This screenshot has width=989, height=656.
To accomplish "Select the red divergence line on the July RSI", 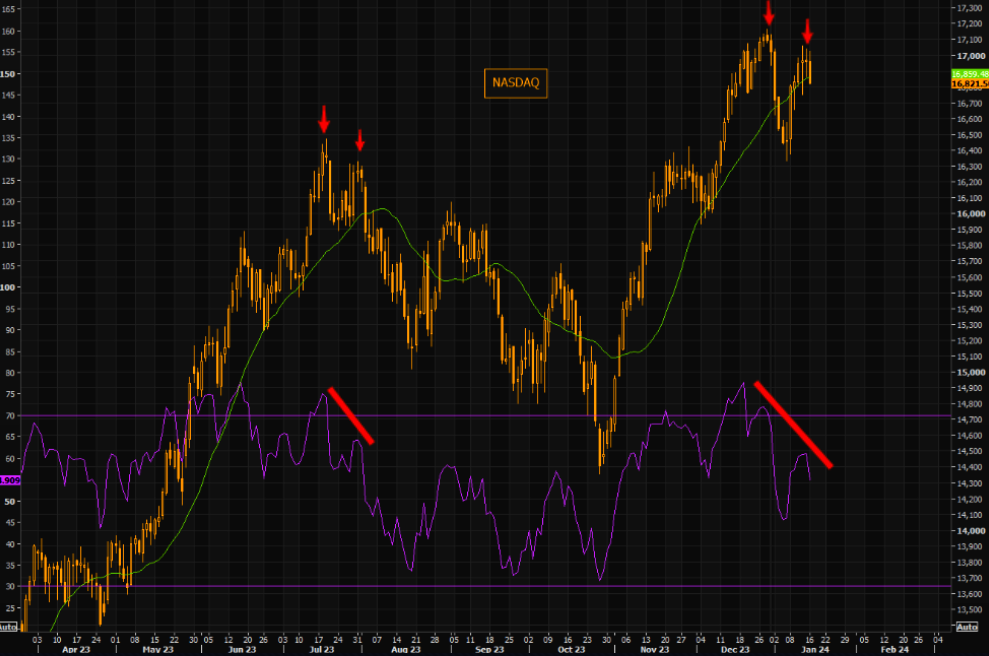I will (x=351, y=416).
